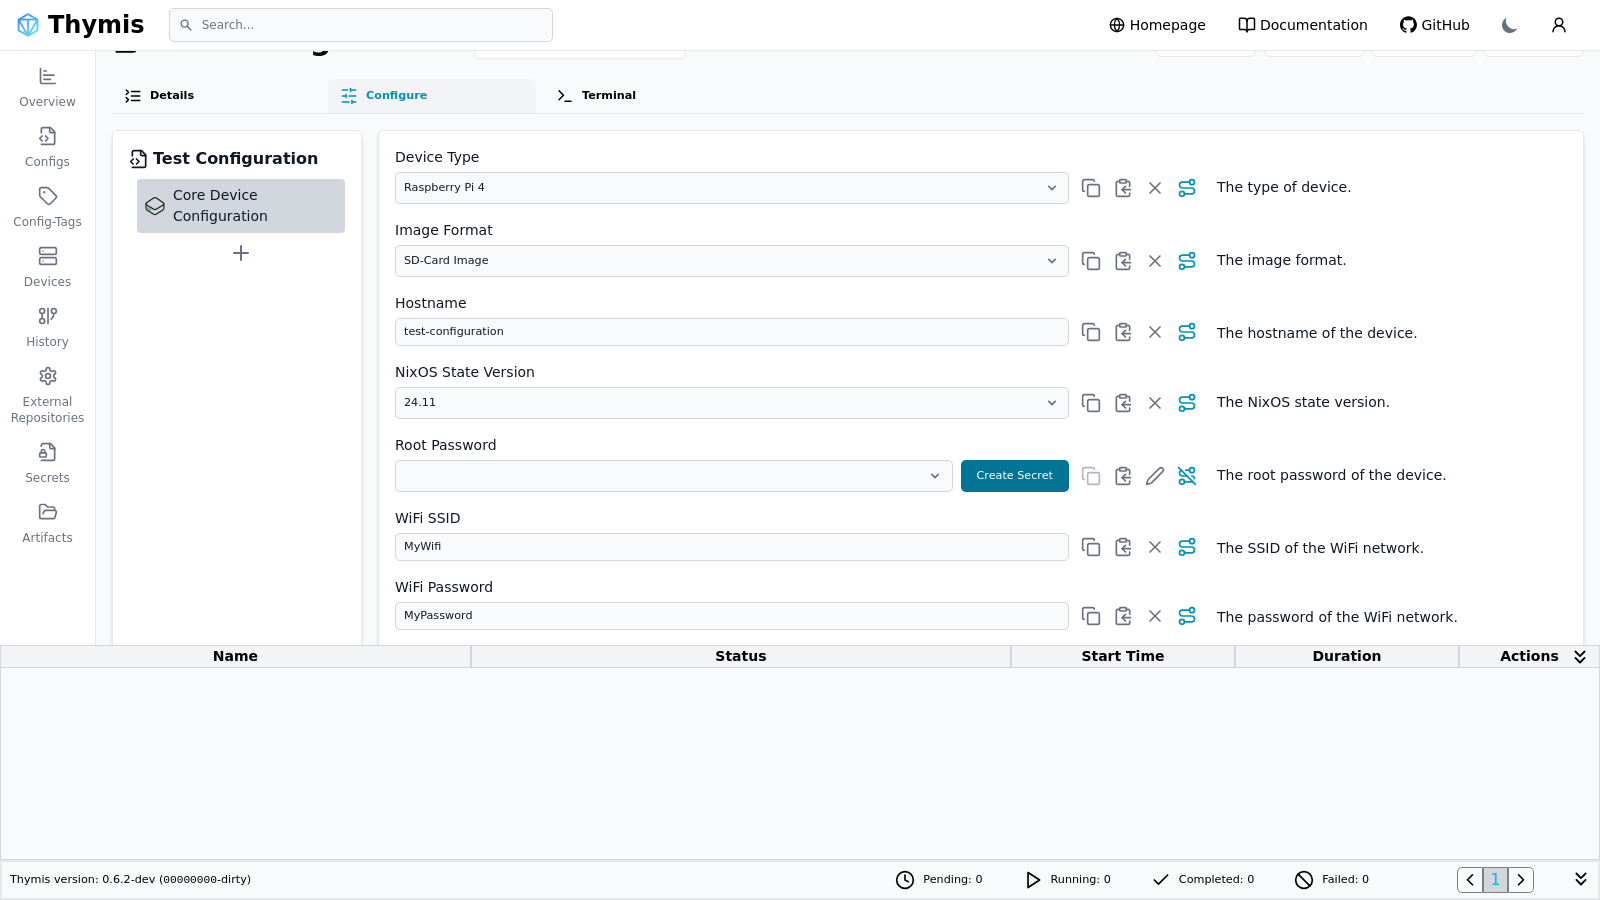This screenshot has width=1600, height=900.
Task: Collapse the task table via Actions chevron
Action: [x=1580, y=657]
